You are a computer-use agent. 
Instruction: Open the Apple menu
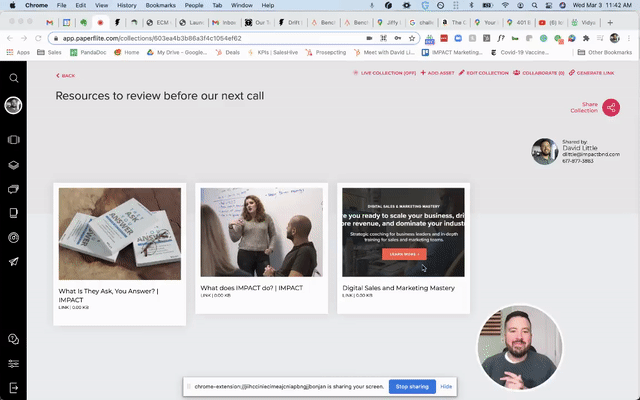(x=13, y=5)
